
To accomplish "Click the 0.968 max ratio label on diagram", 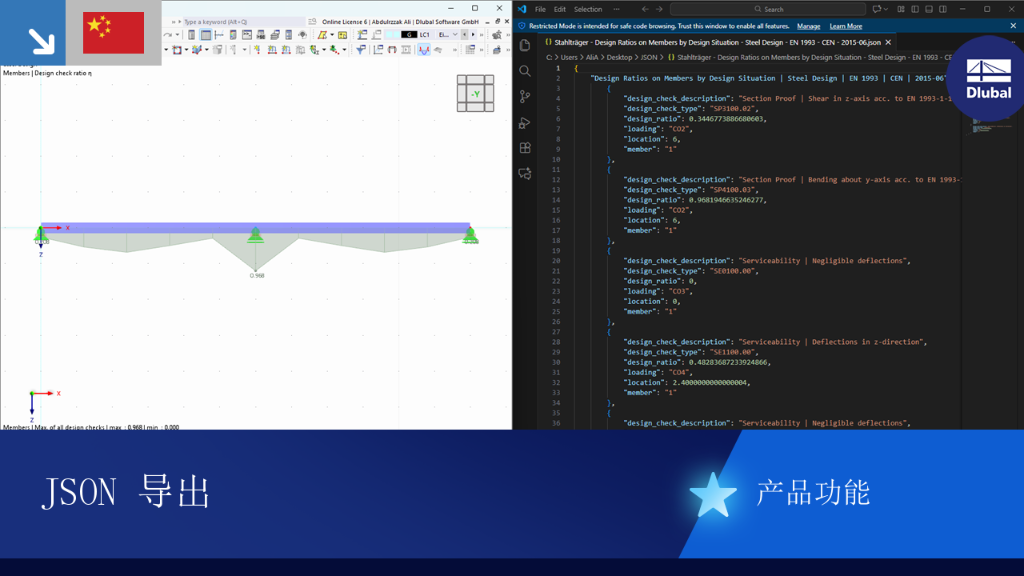I will point(257,276).
